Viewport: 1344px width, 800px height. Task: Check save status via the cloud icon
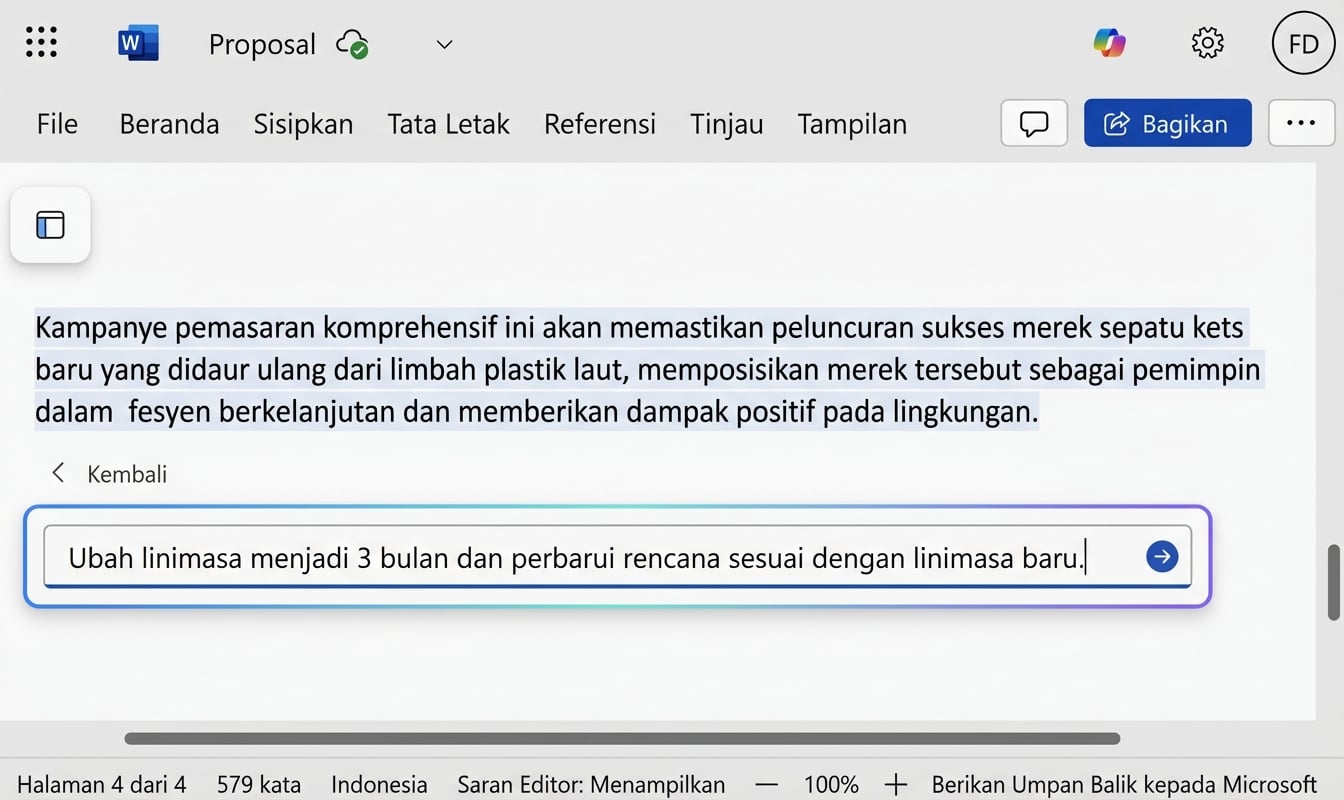pos(352,44)
